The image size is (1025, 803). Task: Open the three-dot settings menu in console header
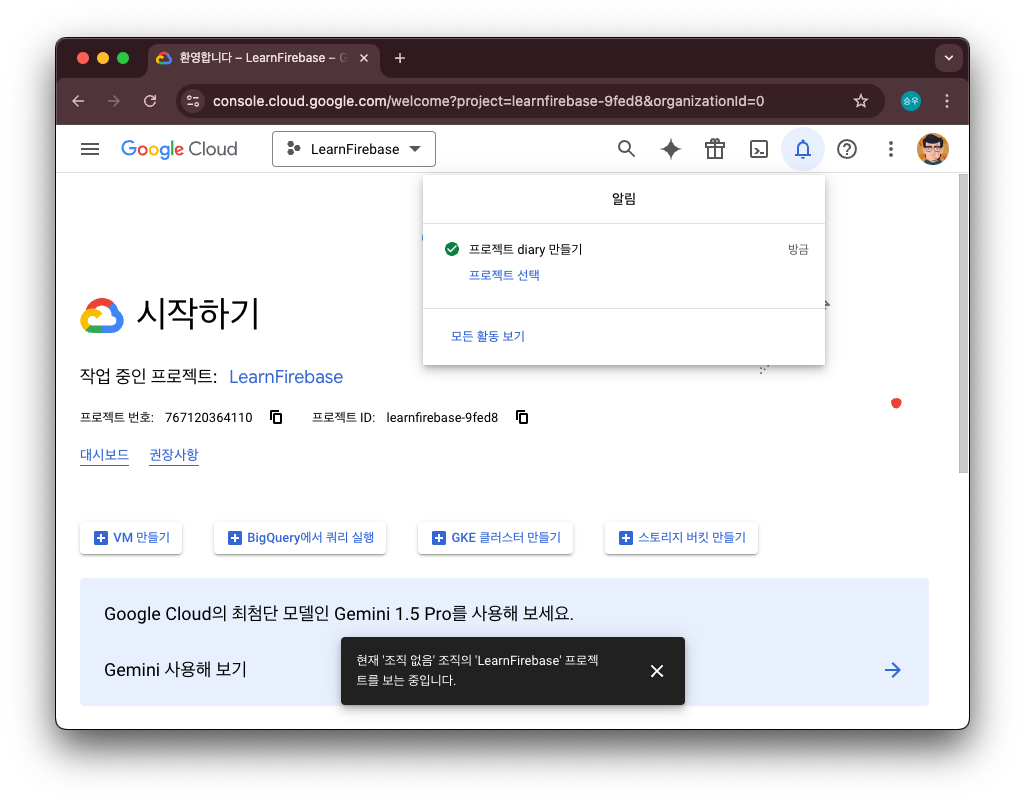click(890, 149)
